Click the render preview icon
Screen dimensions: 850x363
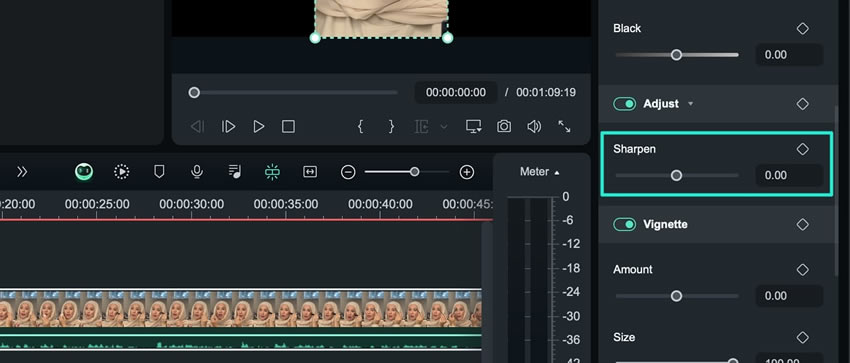121,172
